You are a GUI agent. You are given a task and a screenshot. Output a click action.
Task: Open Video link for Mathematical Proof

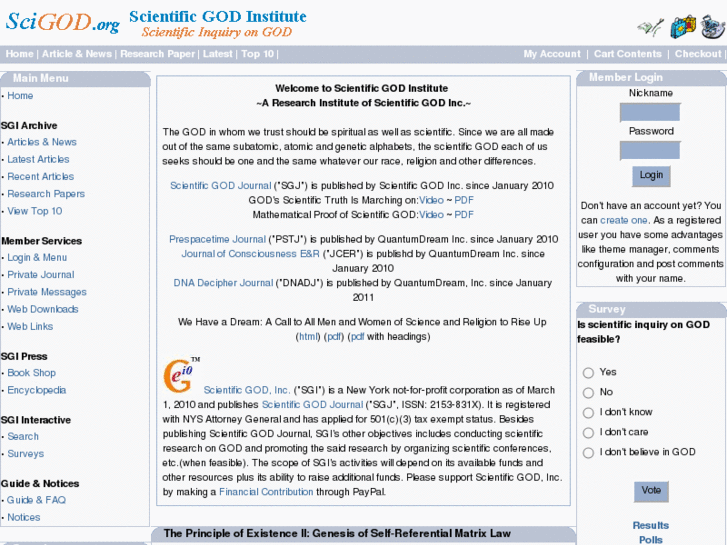[x=431, y=215]
